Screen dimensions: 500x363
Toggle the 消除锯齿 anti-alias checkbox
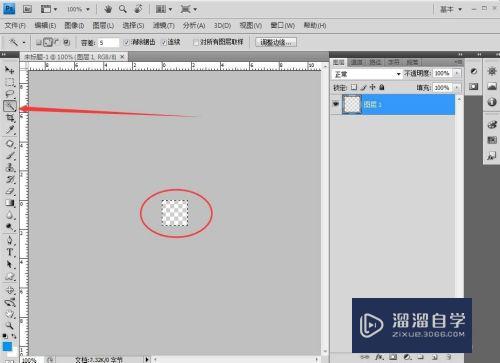[126, 43]
